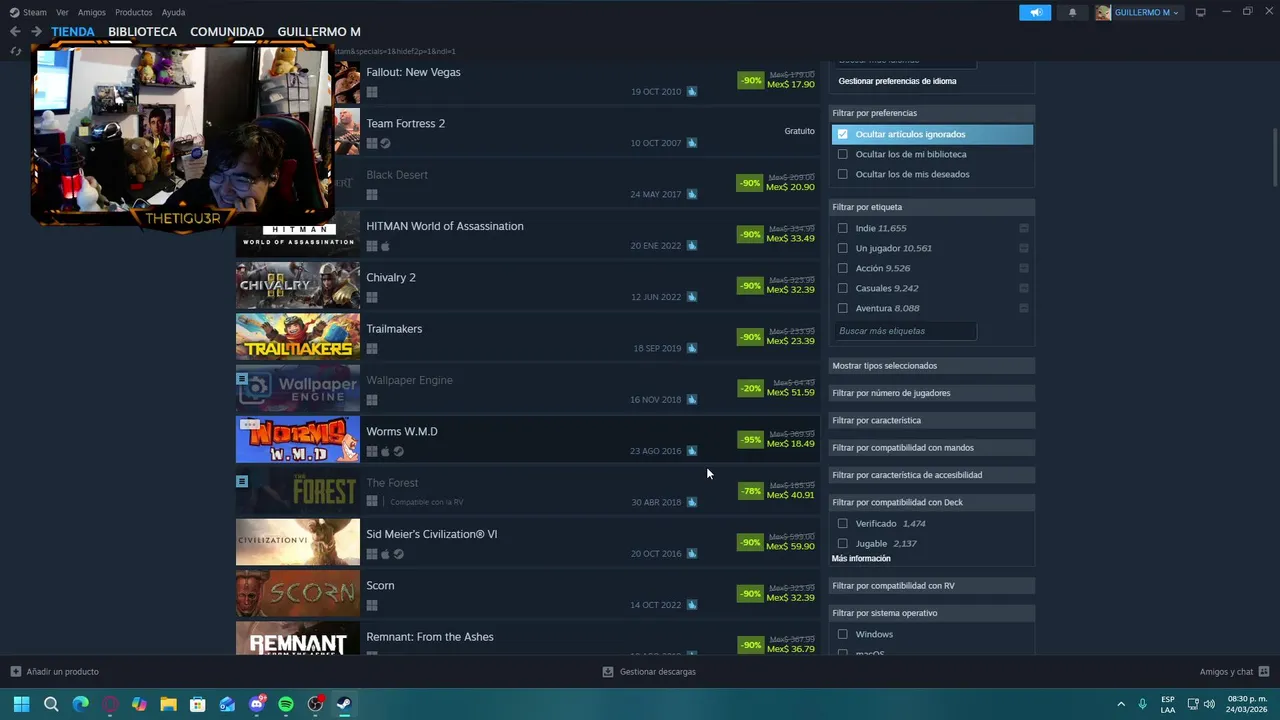The height and width of the screenshot is (720, 1280).
Task: Open the Productos menu
Action: (x=134, y=12)
